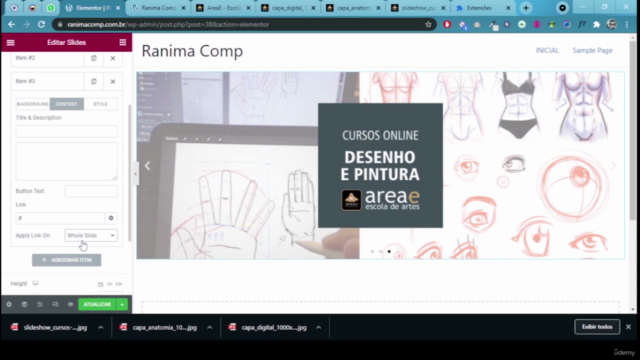Open the Apply Link On dropdown
640x360 pixels.
[x=91, y=236]
